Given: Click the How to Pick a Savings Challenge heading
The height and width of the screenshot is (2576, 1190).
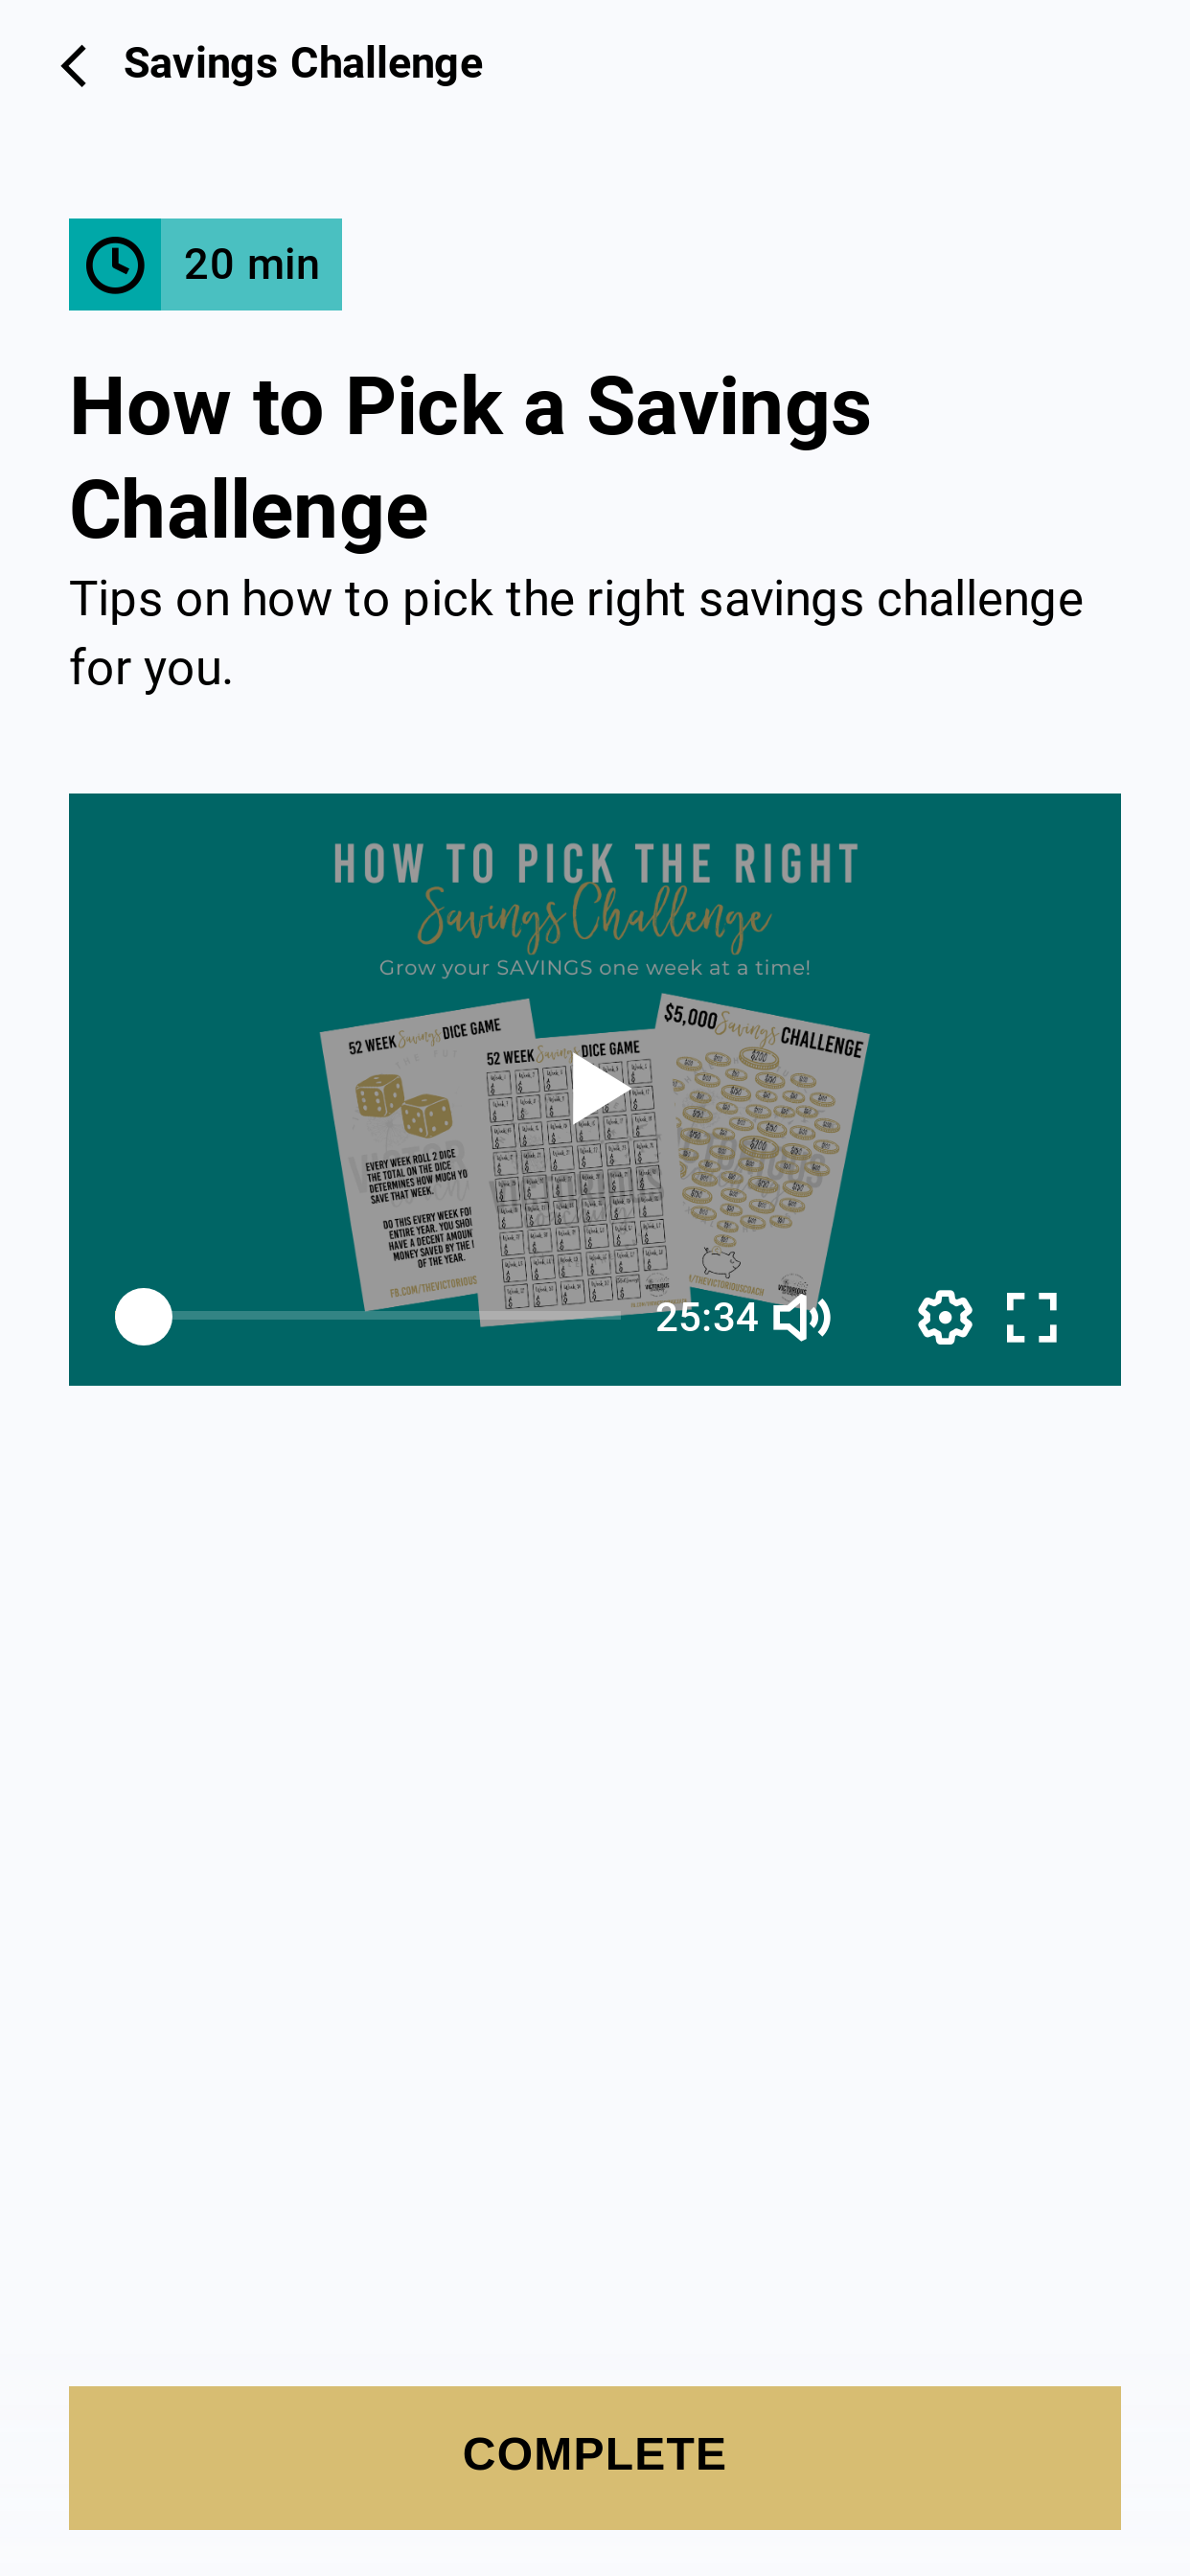Looking at the screenshot, I should [x=470, y=458].
